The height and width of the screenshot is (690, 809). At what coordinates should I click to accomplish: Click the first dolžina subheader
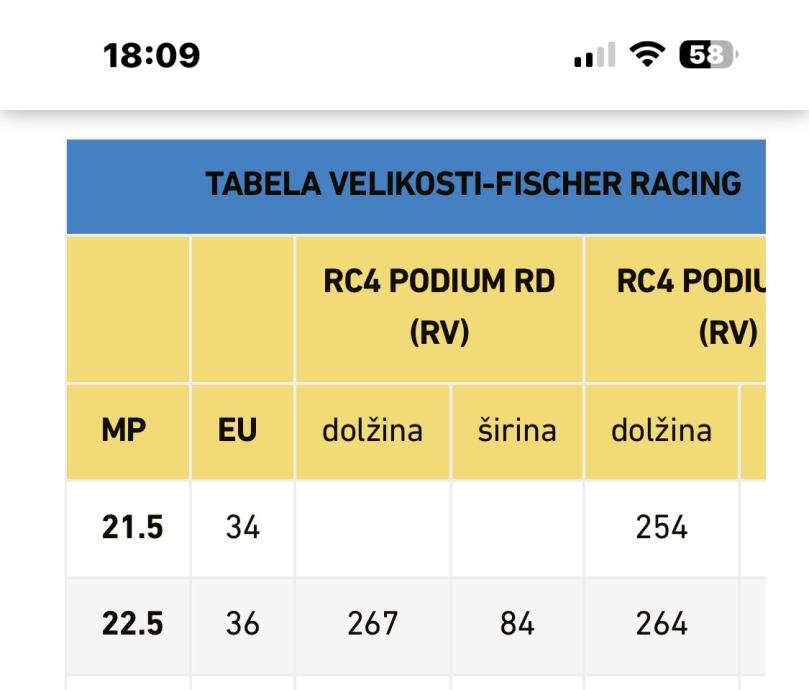373,431
